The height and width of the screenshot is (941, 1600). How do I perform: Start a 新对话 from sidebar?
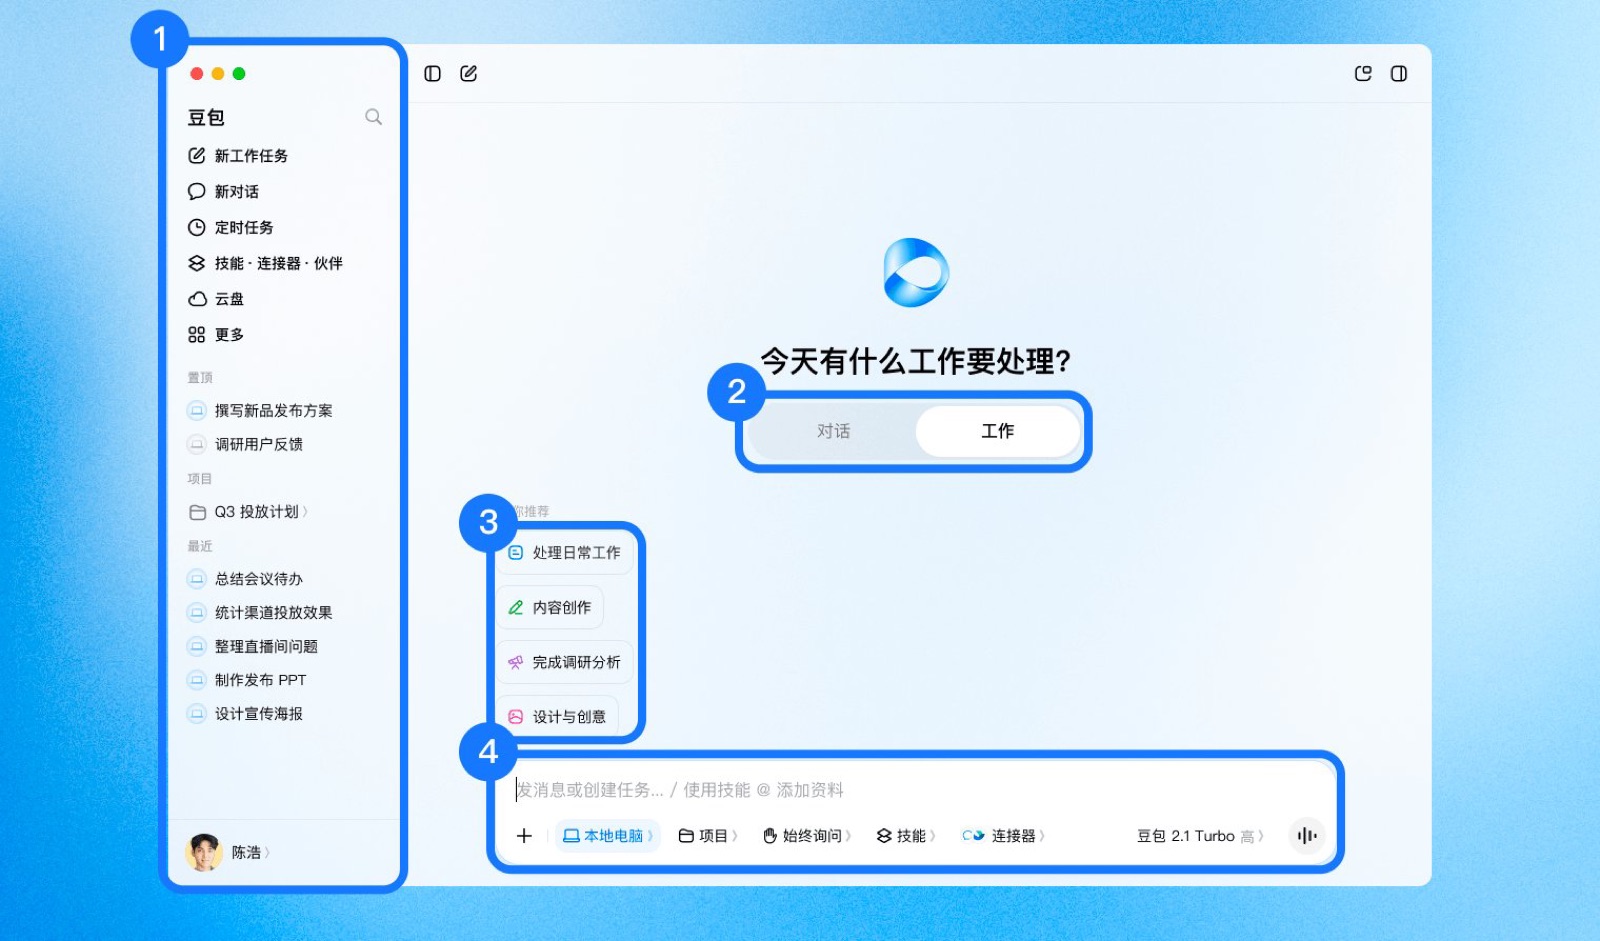pos(223,192)
